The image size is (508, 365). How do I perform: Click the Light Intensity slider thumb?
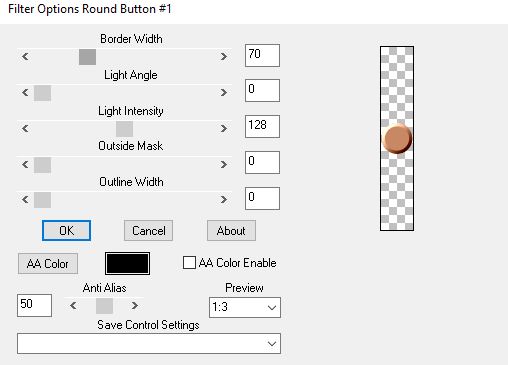coord(124,129)
